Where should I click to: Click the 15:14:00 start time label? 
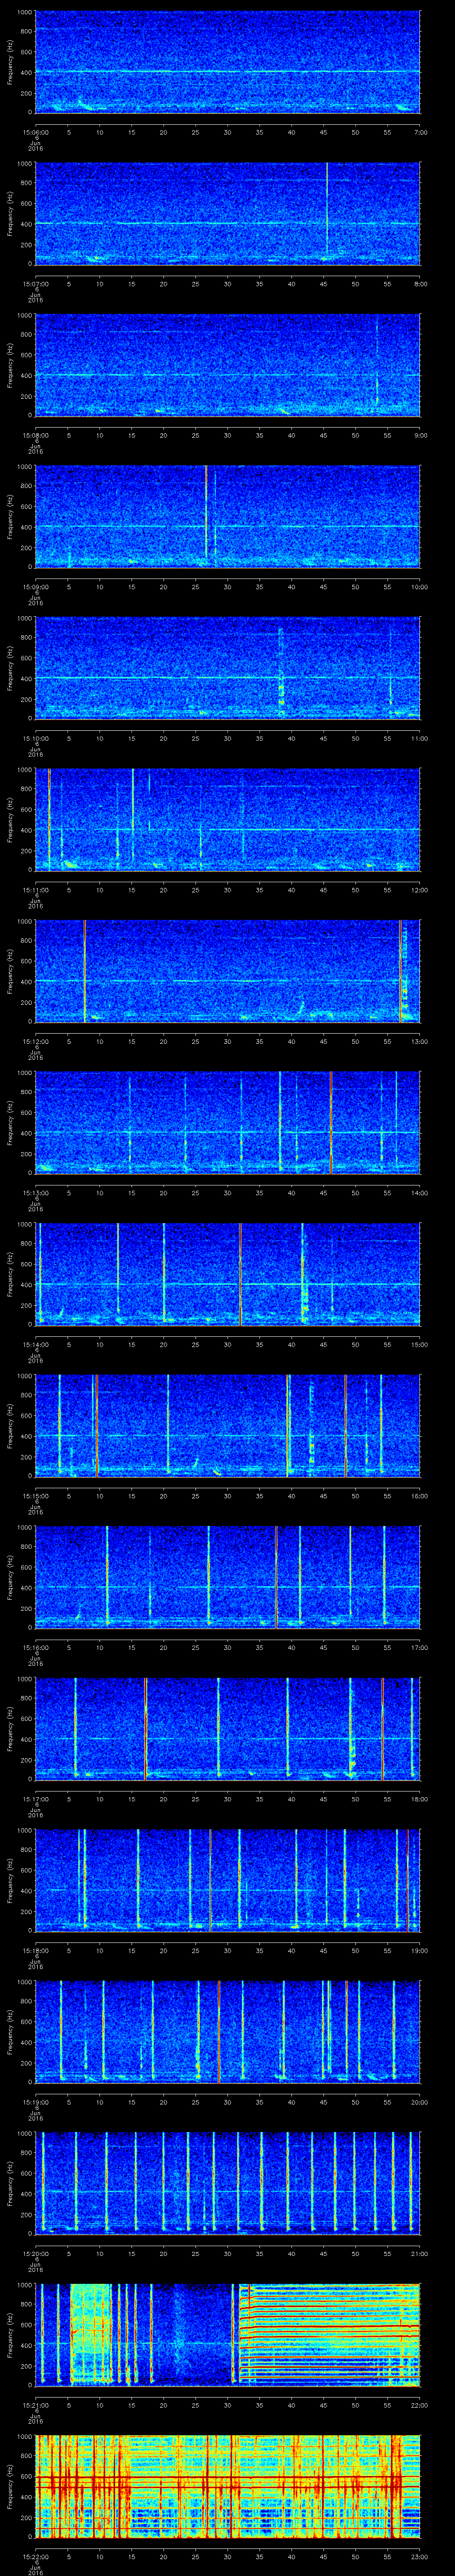[36, 1344]
